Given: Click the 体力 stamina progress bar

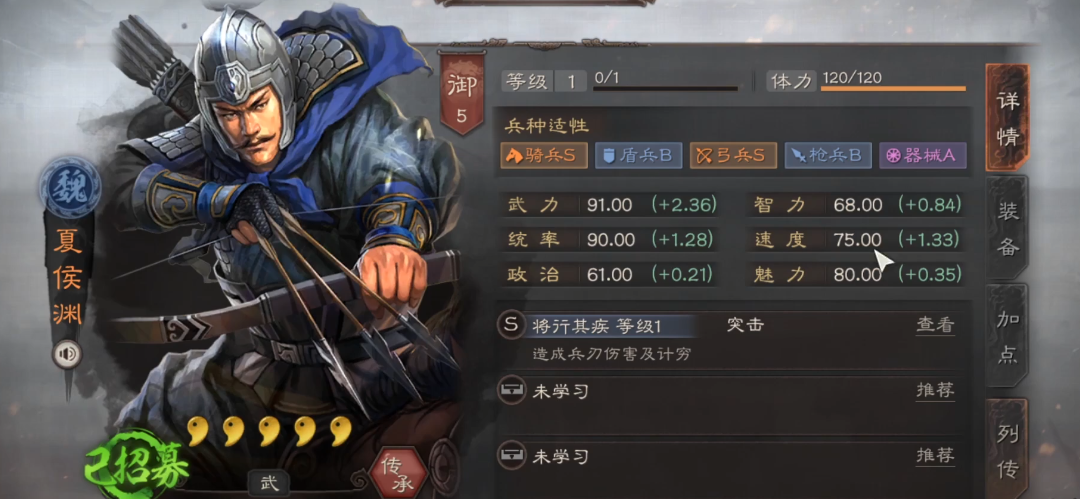Looking at the screenshot, I should click(x=893, y=88).
